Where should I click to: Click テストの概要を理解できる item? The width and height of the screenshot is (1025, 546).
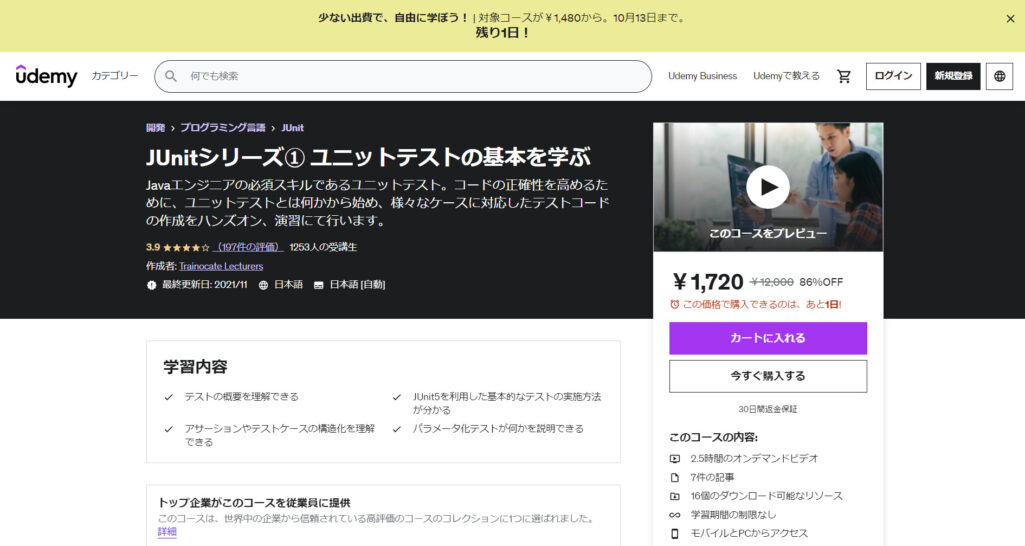pyautogui.click(x=241, y=397)
